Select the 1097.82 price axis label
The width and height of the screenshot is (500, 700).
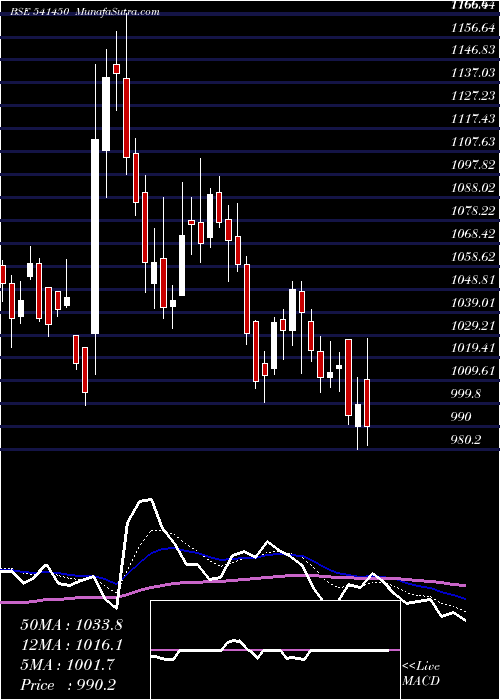[473, 165]
